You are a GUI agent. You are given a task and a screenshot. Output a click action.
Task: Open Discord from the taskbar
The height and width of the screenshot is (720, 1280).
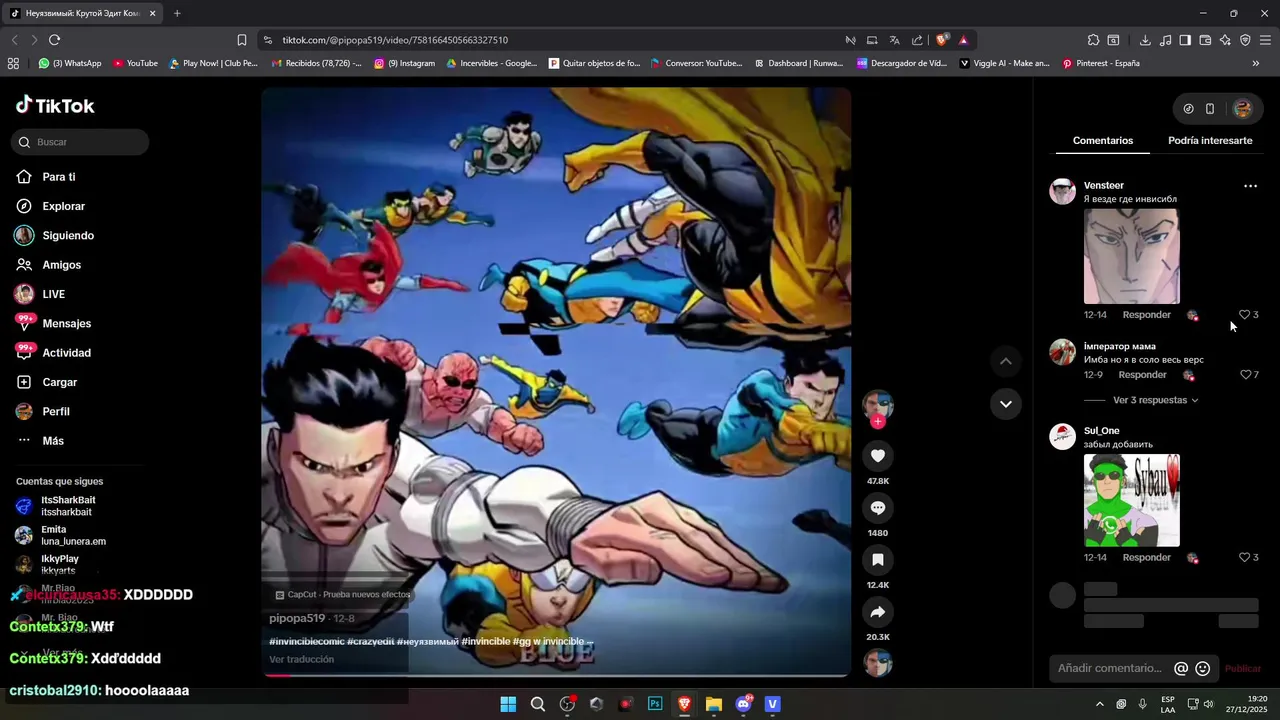(743, 704)
